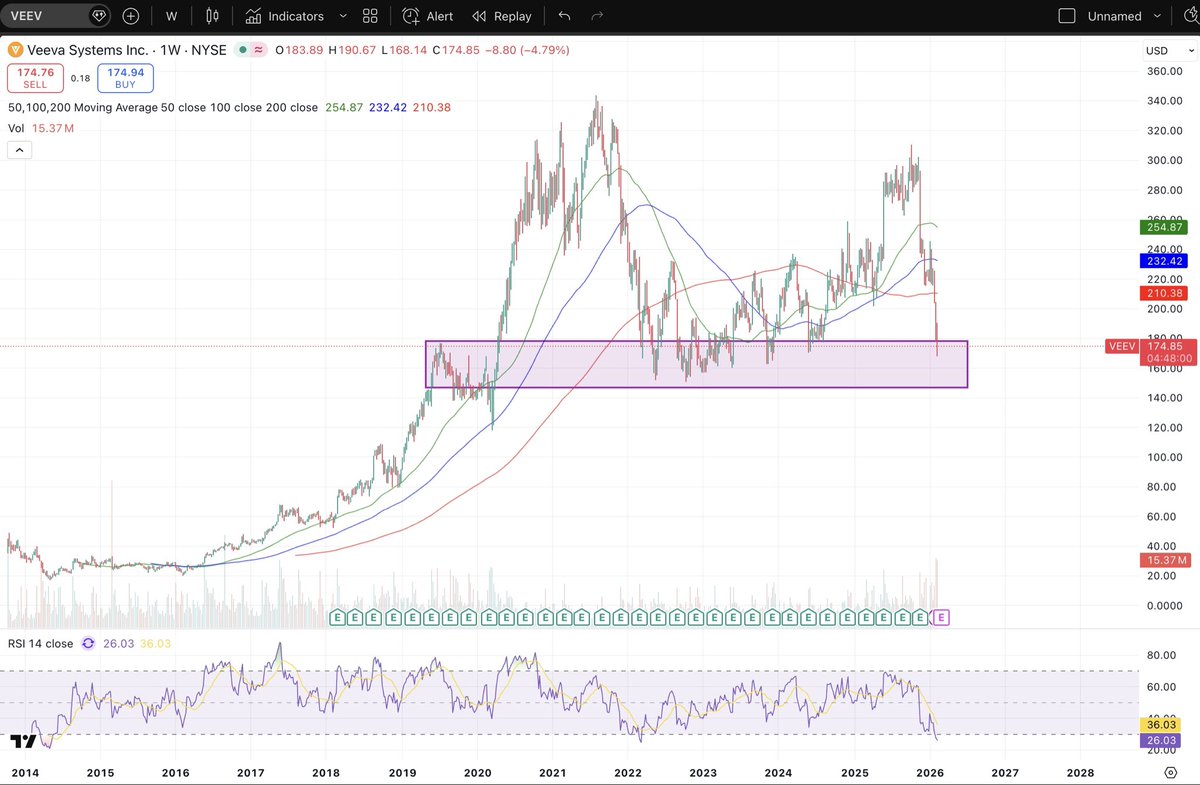Viewport: 1200px width, 785px height.
Task: Create an Alert from the top toolbar
Action: pyautogui.click(x=428, y=16)
